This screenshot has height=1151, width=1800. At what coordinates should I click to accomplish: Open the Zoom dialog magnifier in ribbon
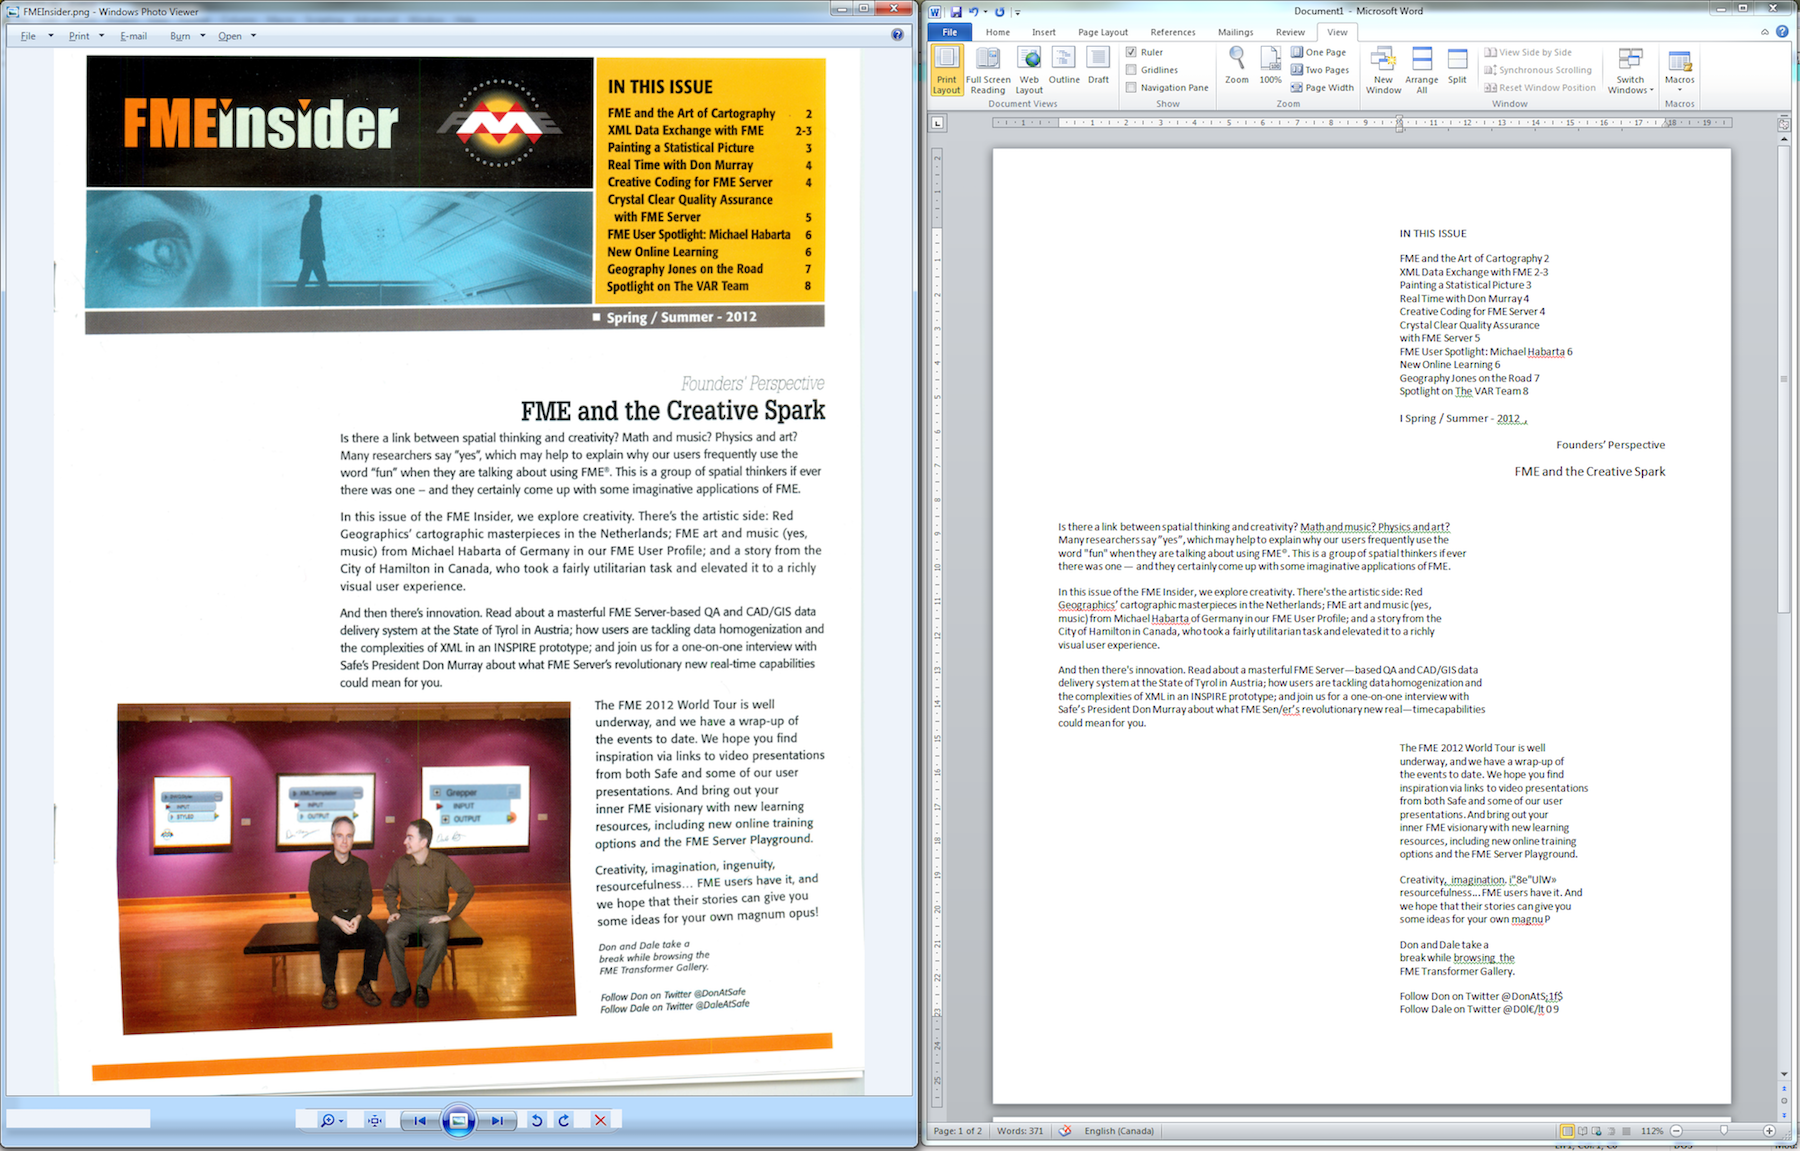coord(1237,66)
